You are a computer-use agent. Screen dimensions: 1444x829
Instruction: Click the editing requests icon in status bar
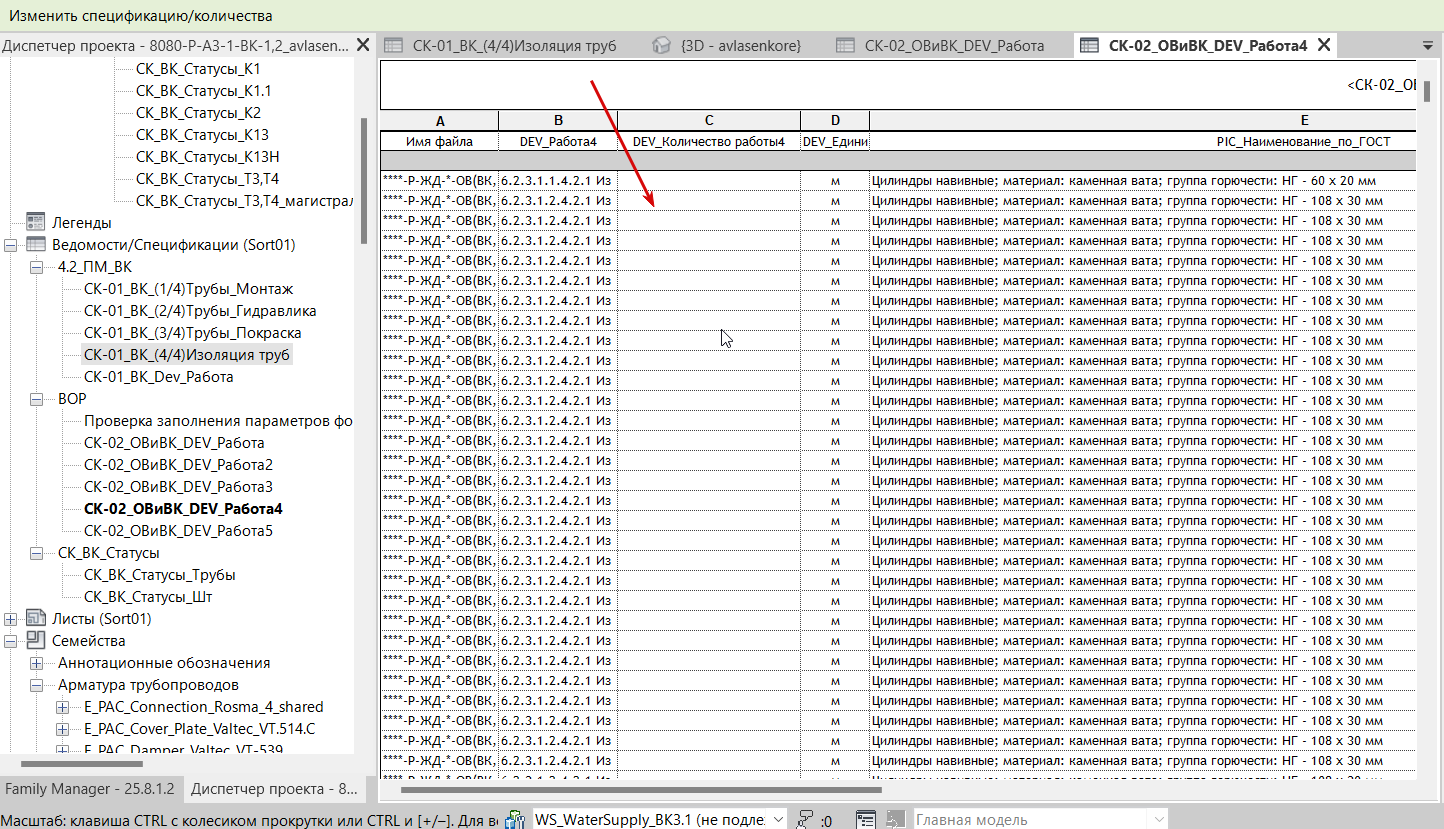click(804, 819)
